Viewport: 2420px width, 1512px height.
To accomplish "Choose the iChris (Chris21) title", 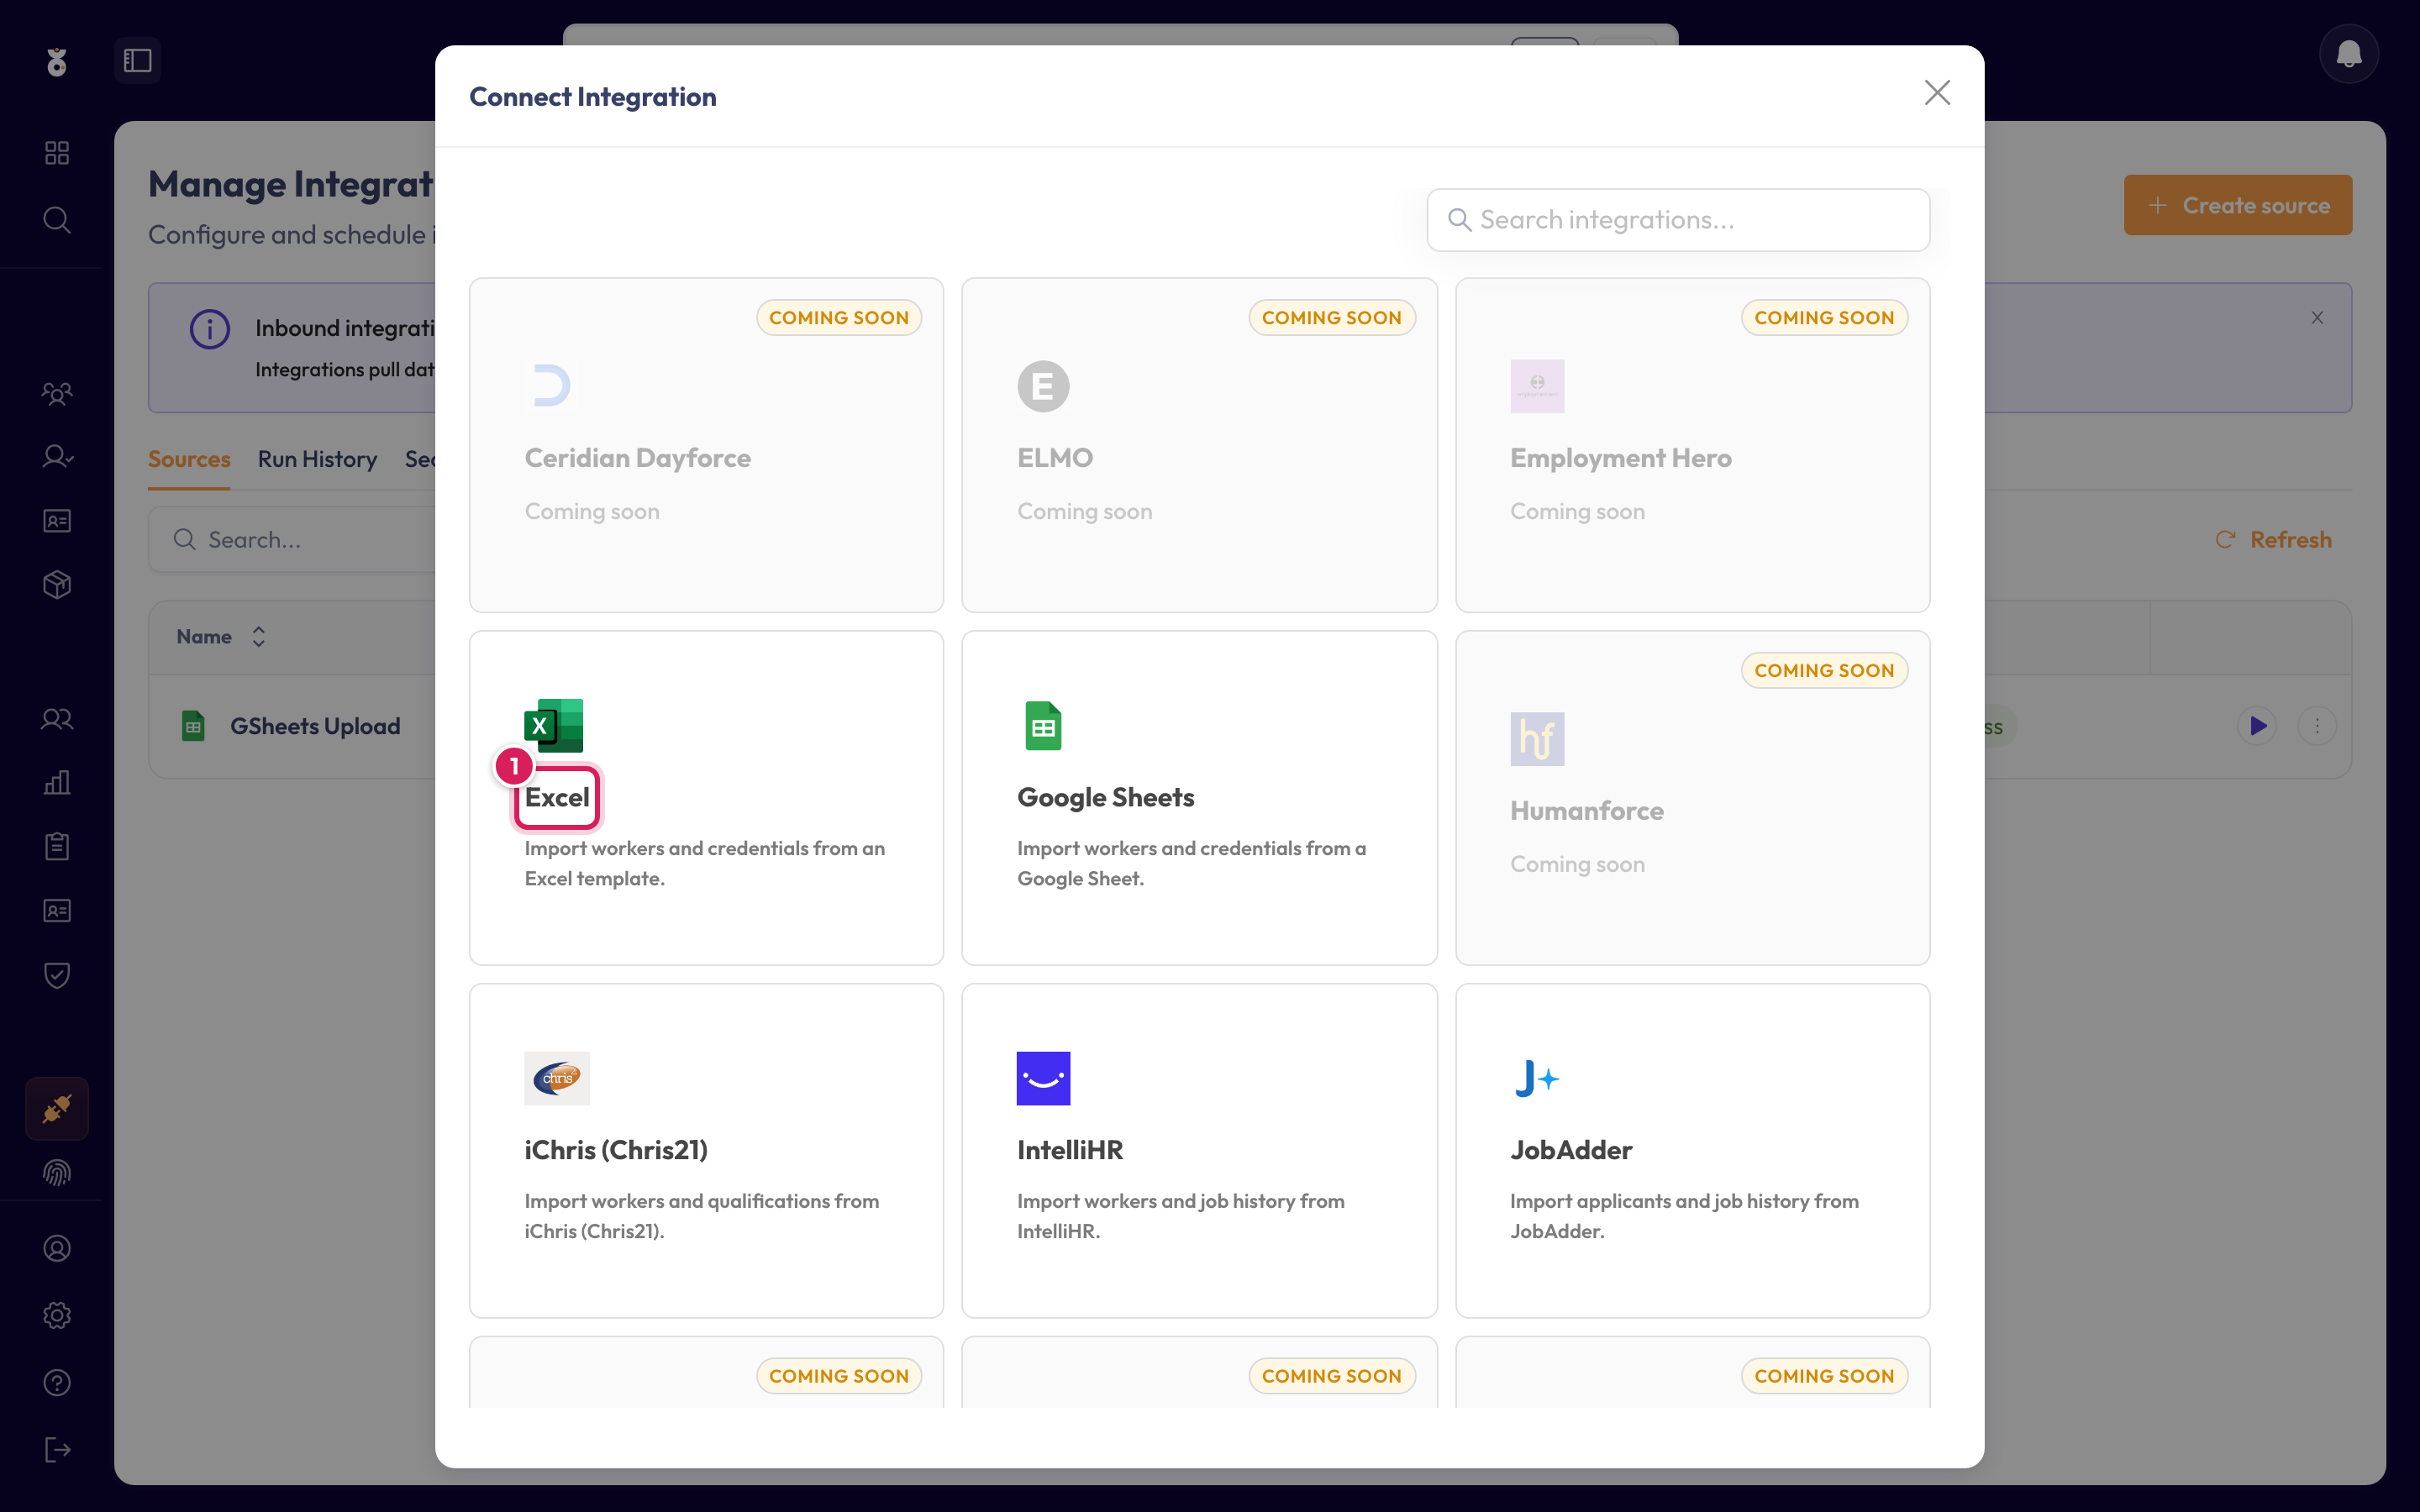I will point(616,1150).
